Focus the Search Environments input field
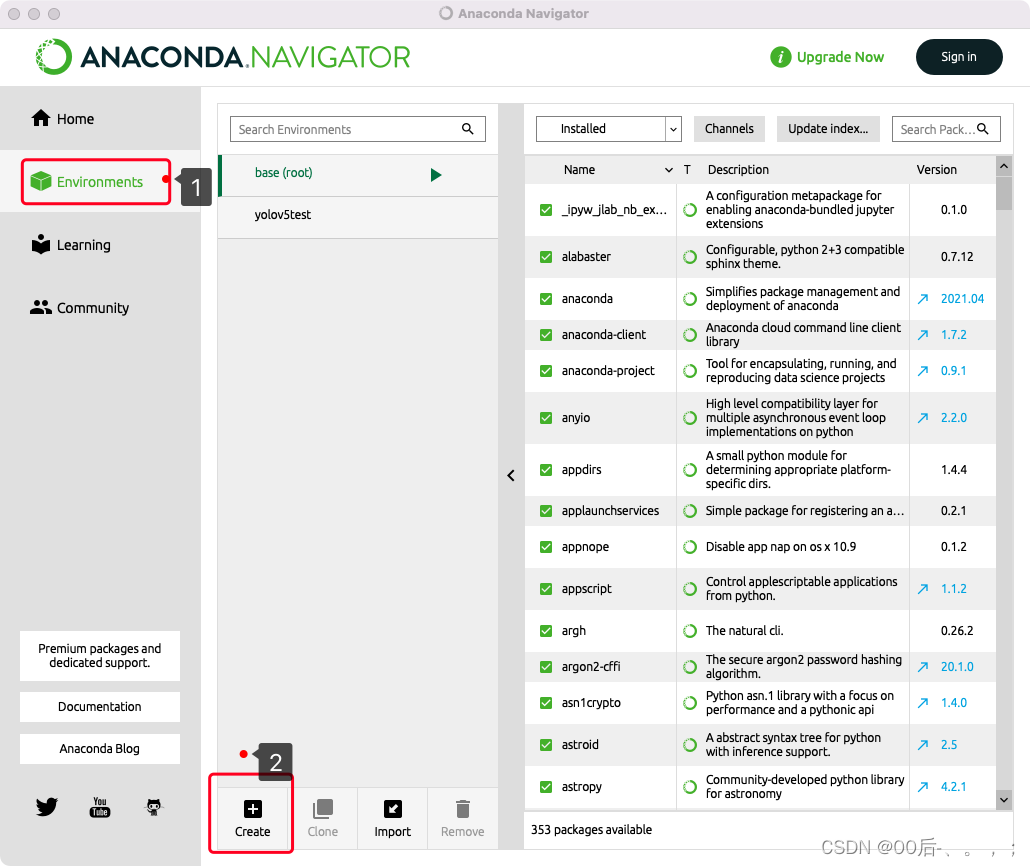The height and width of the screenshot is (866, 1030). tap(358, 129)
